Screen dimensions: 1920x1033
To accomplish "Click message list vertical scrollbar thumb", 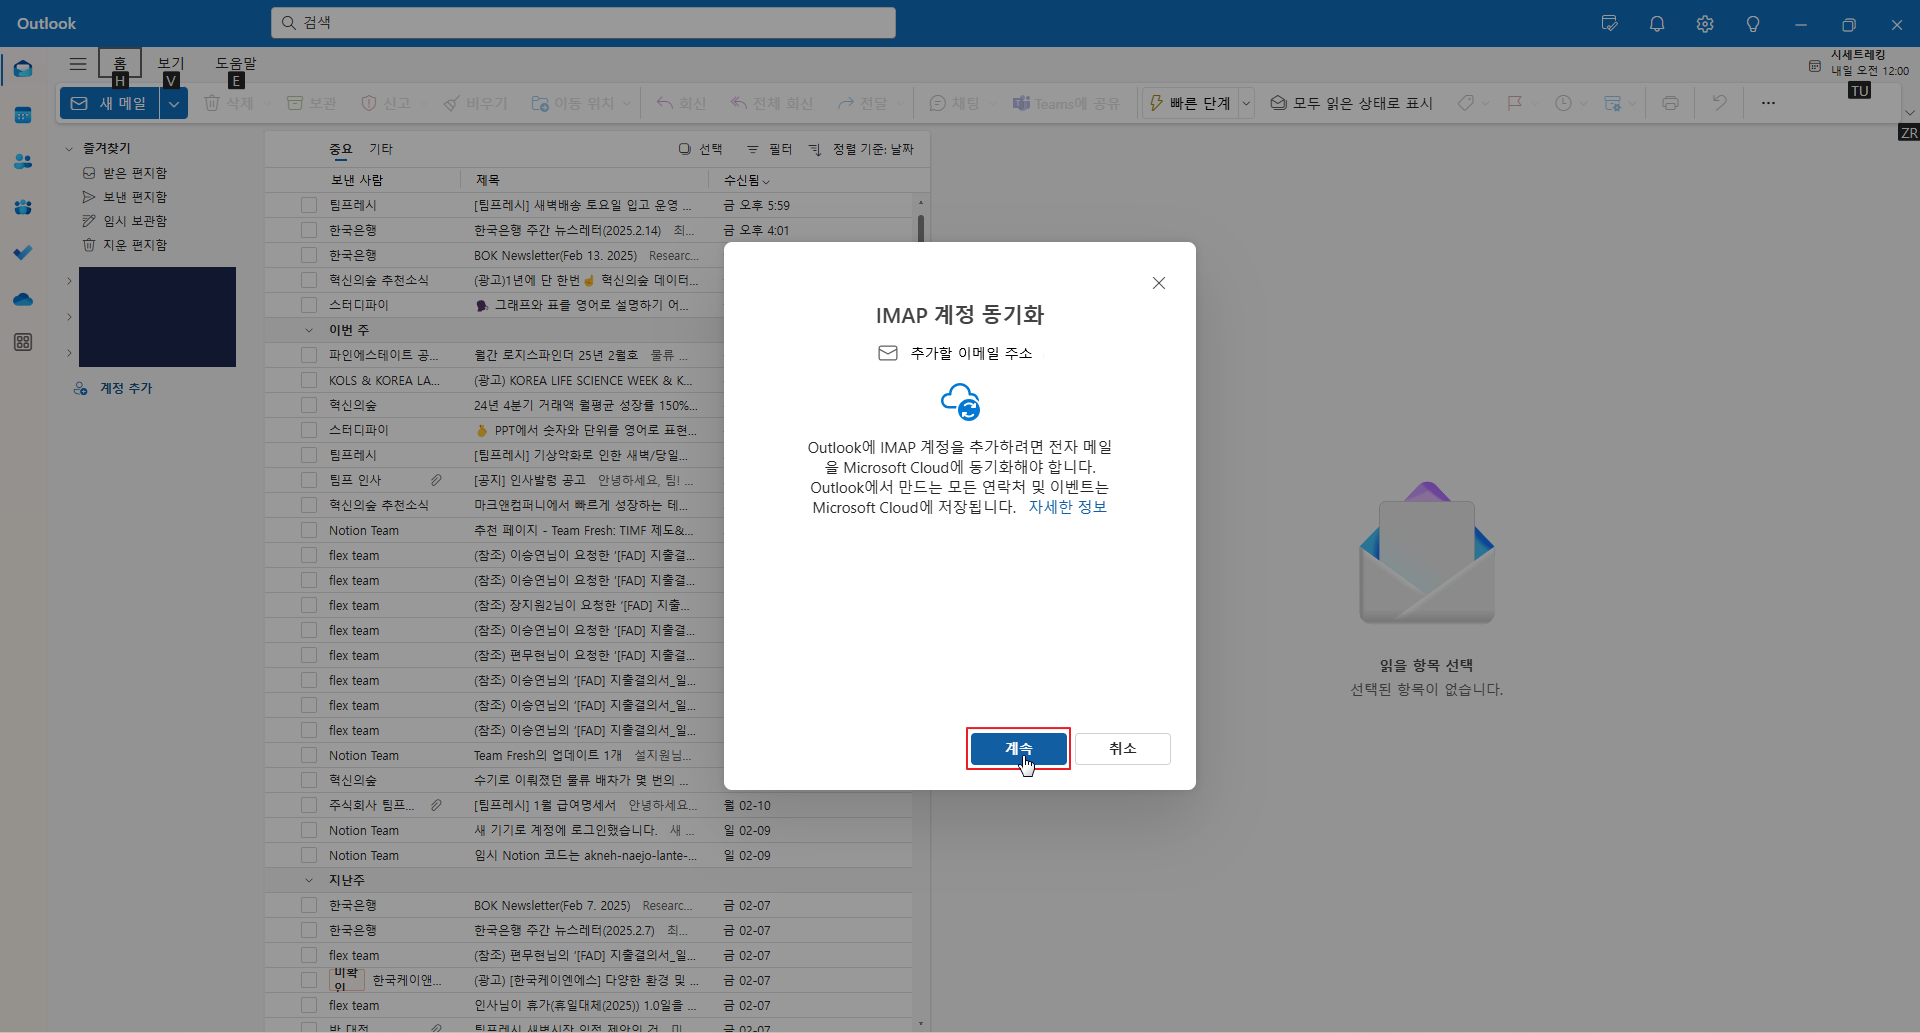I will [x=920, y=229].
